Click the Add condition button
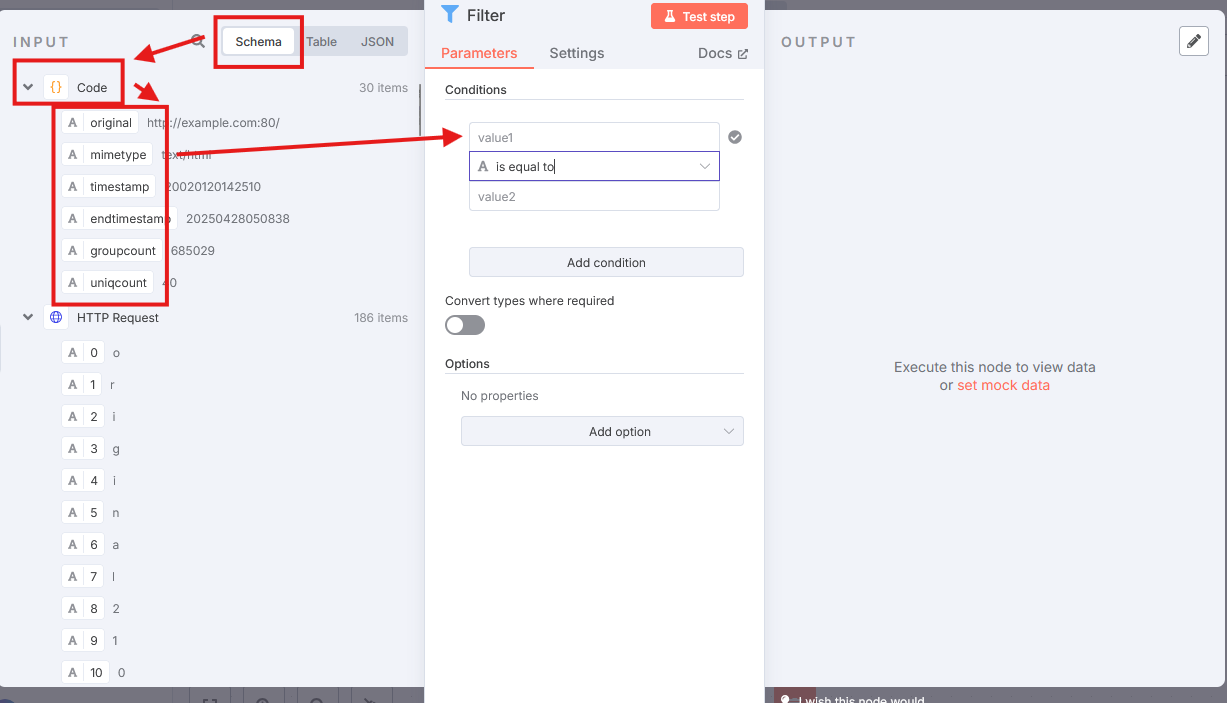1227x703 pixels. tap(606, 263)
